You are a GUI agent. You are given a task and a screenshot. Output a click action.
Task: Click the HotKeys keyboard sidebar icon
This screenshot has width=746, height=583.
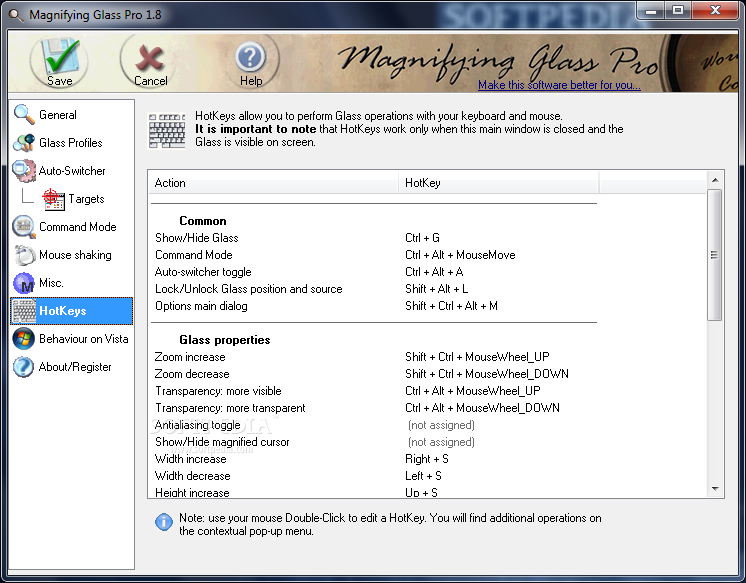(x=24, y=311)
